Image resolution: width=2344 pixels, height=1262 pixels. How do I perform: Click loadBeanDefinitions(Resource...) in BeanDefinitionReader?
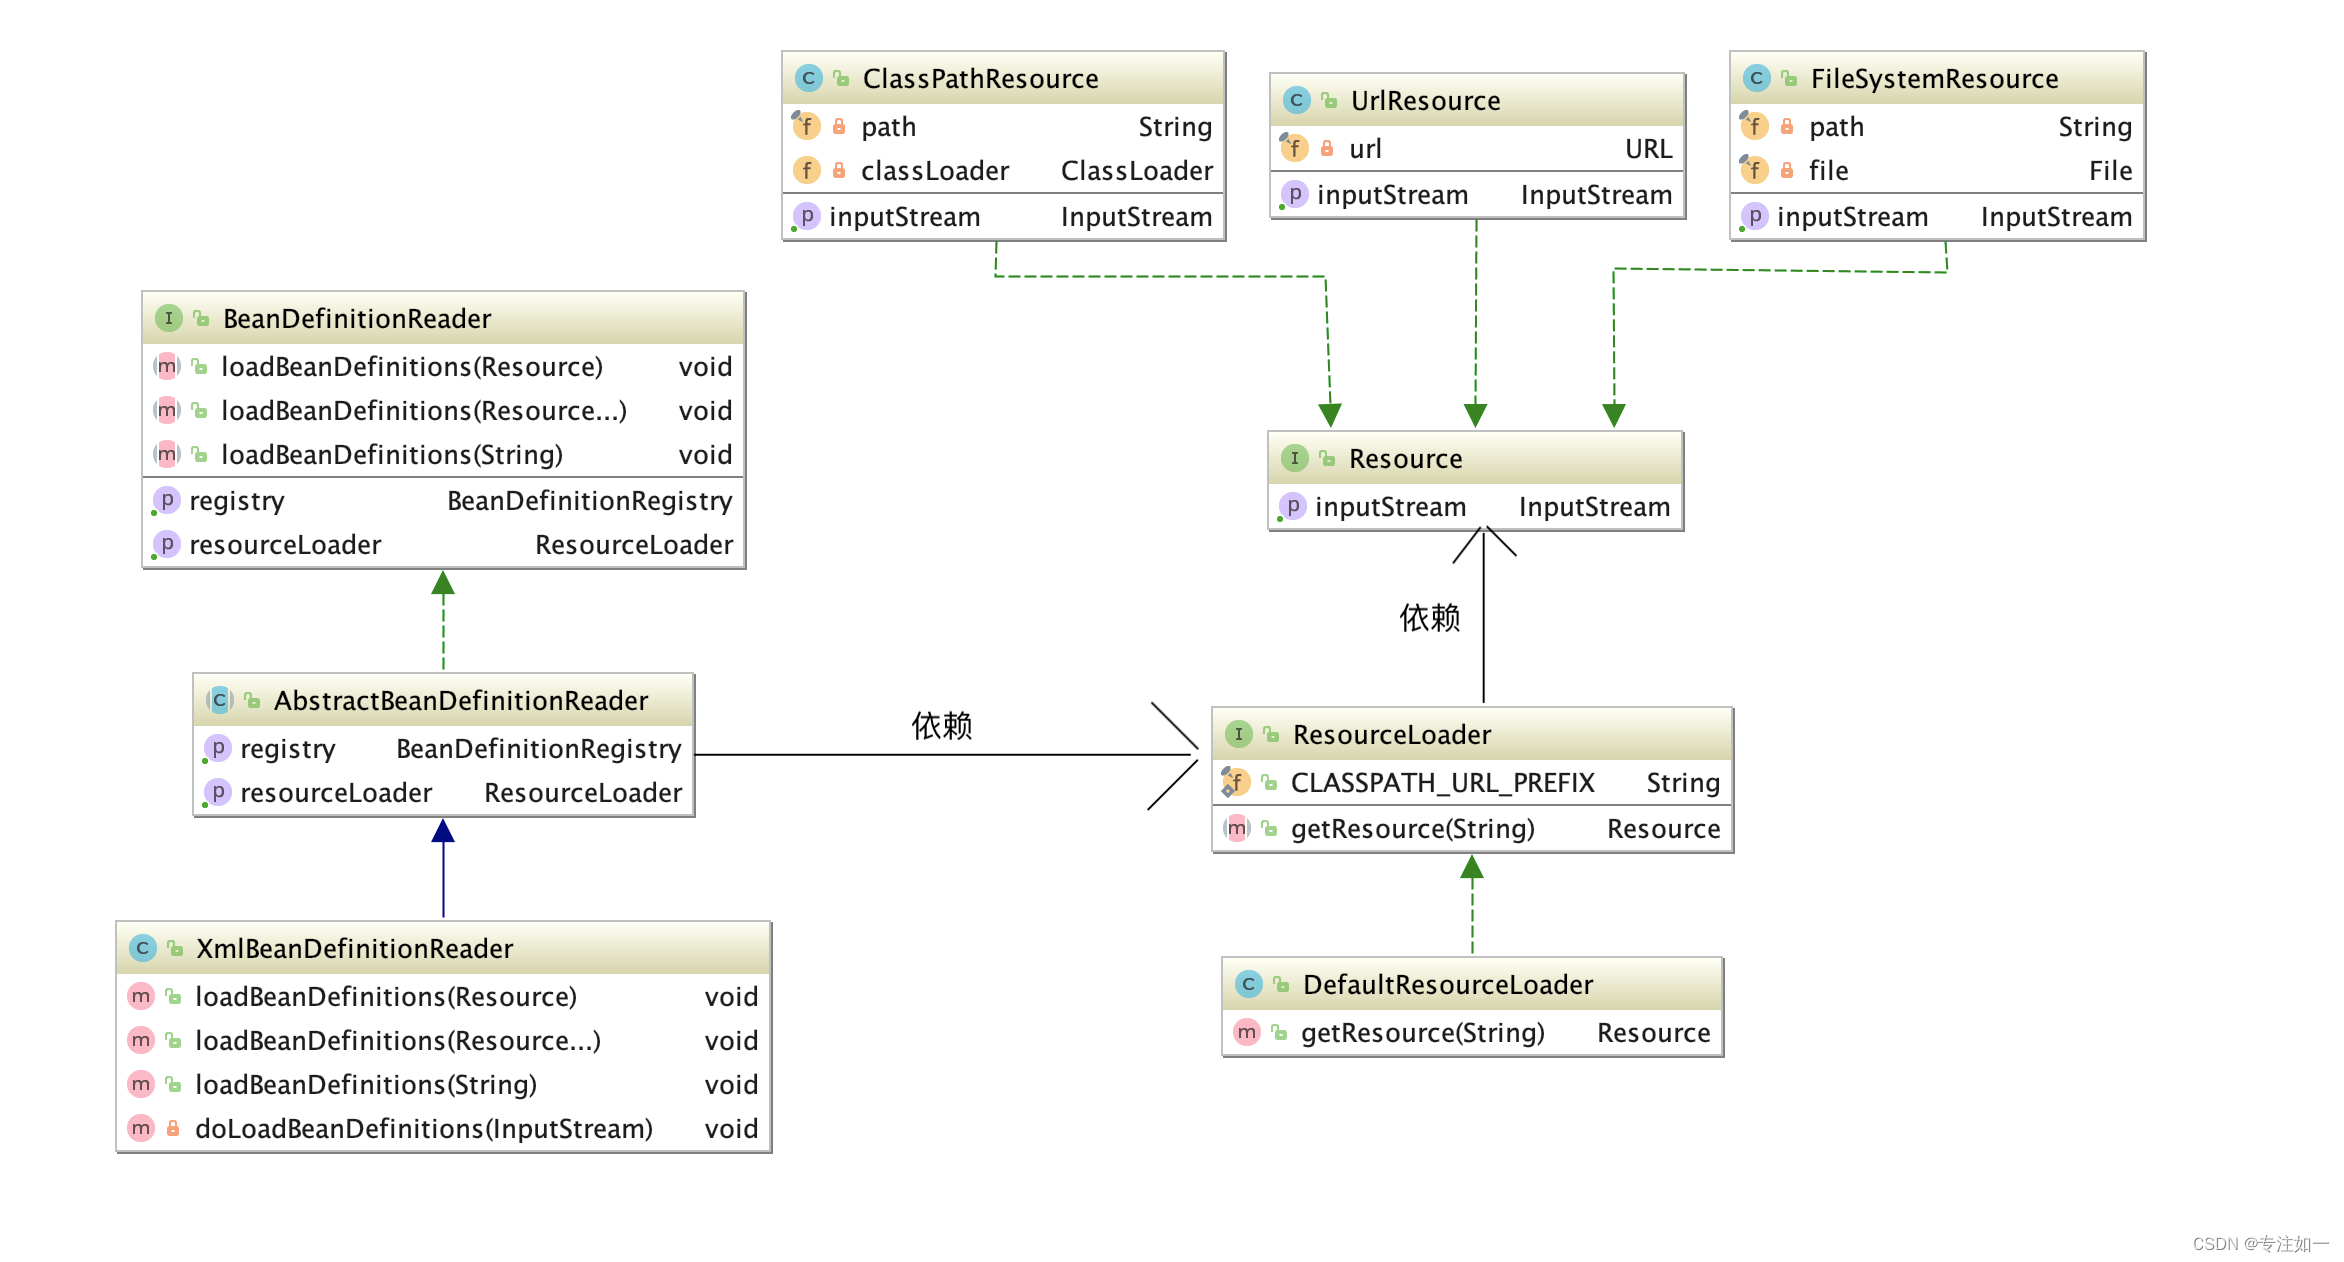pos(424,410)
